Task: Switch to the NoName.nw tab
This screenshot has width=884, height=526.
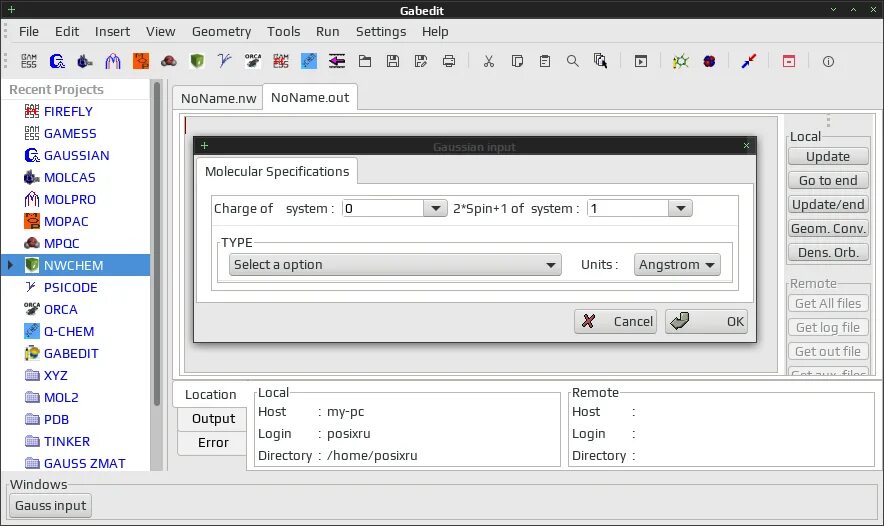Action: [x=219, y=98]
